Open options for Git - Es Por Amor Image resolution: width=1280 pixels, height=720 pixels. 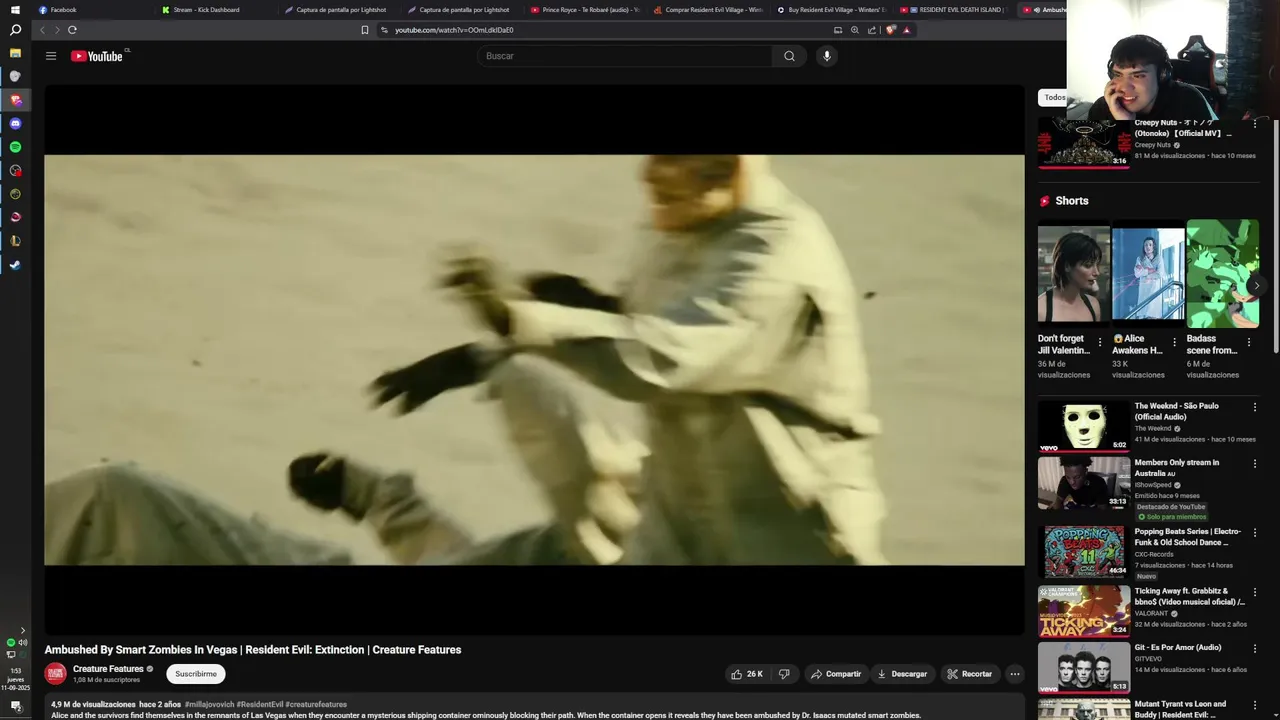(1255, 648)
